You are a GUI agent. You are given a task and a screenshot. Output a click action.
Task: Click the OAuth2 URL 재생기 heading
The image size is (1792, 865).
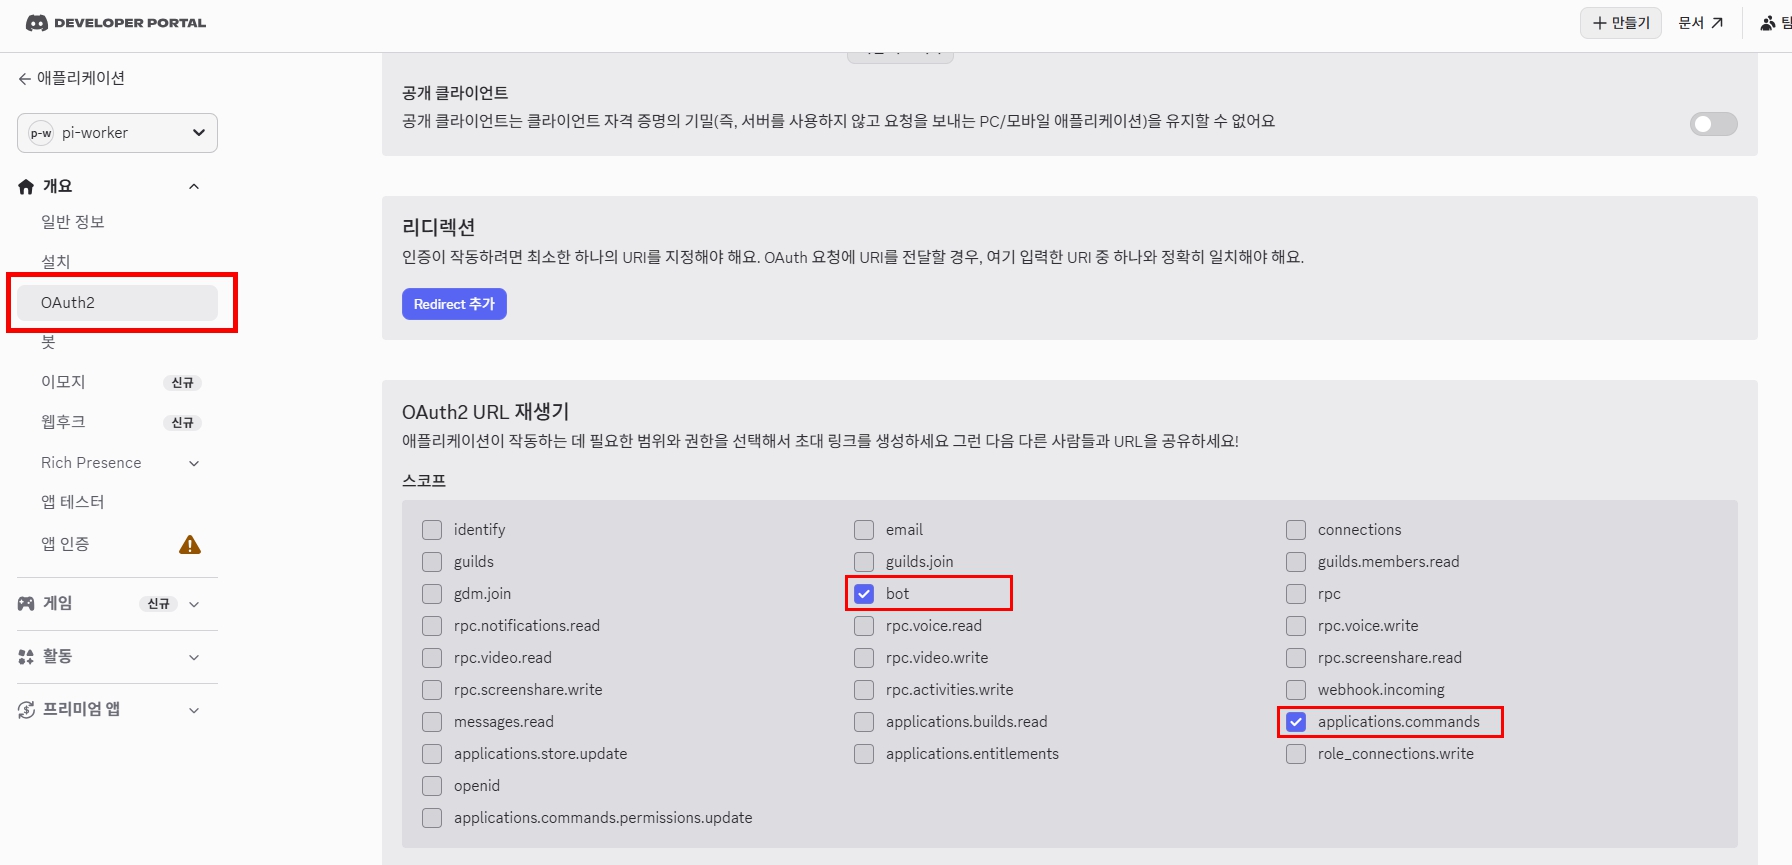point(485,412)
